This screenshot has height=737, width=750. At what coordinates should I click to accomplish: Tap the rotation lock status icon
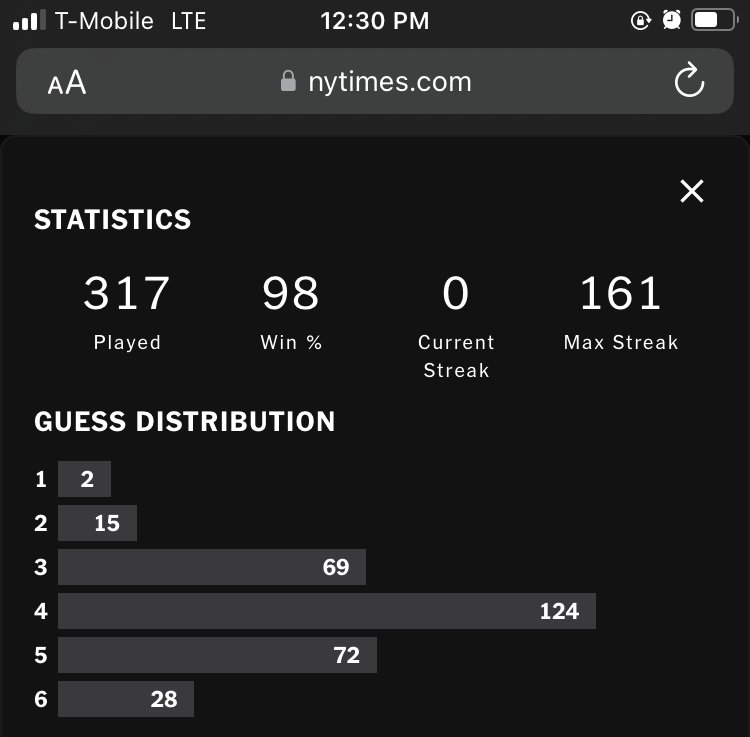[x=640, y=21]
